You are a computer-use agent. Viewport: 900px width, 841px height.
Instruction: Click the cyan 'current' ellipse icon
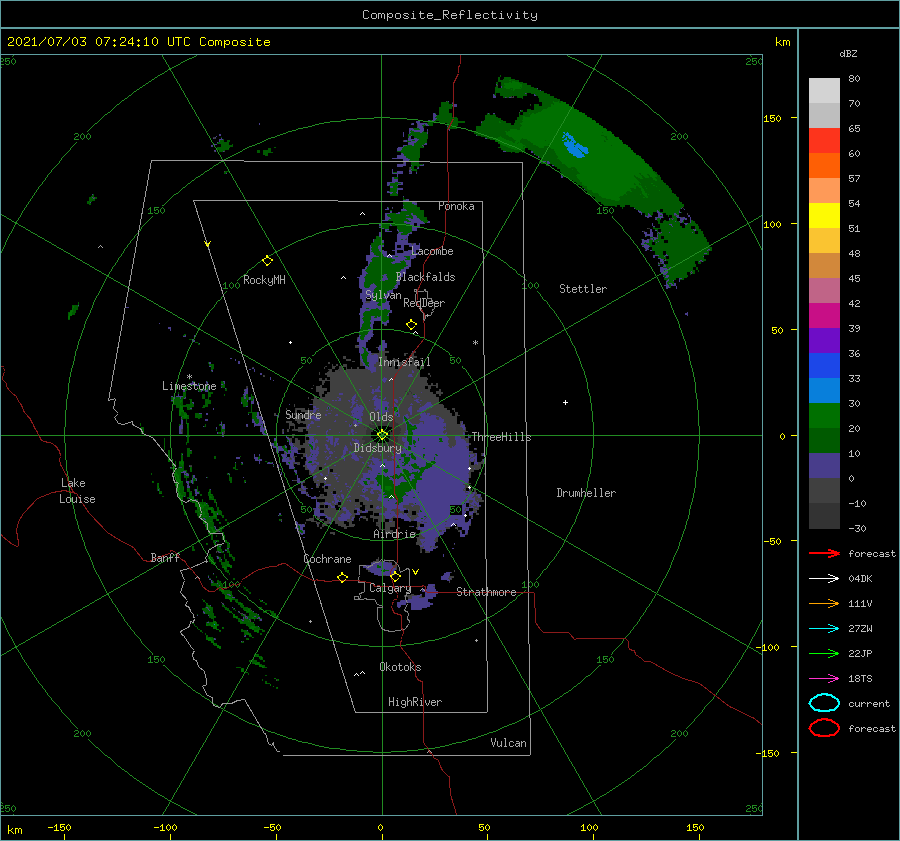(824, 703)
